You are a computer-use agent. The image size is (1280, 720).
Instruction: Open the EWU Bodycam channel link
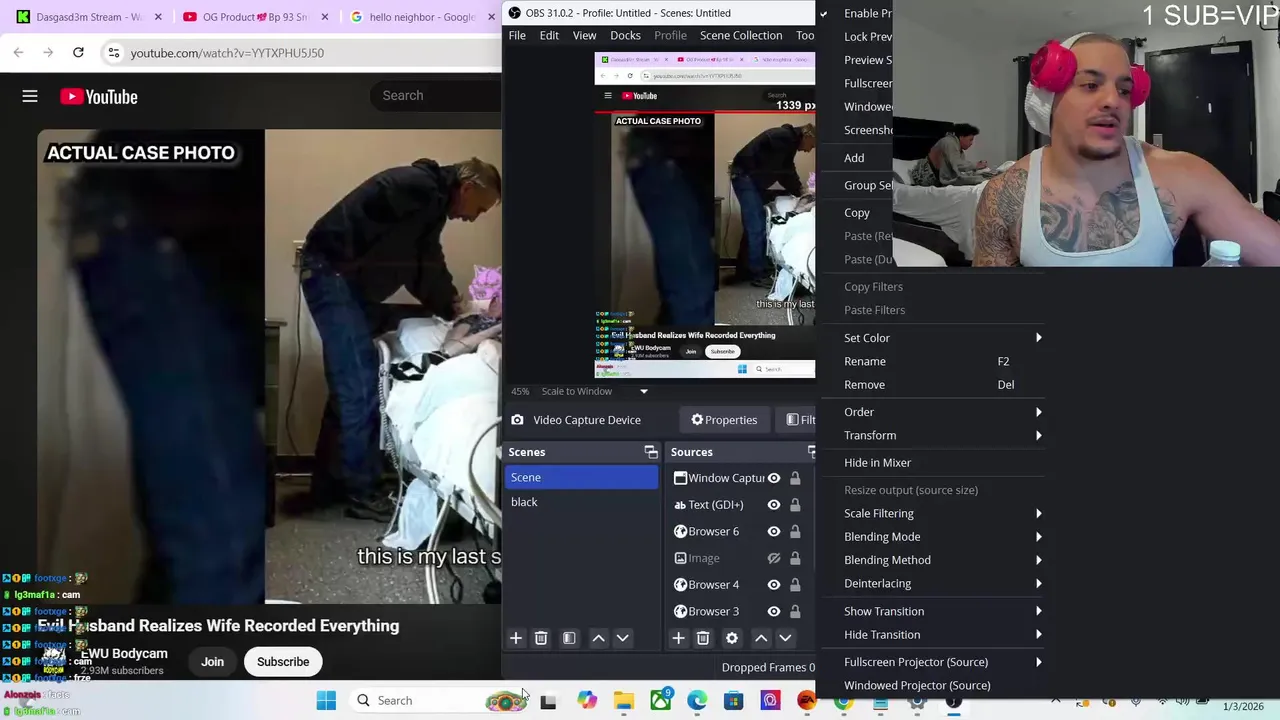point(124,654)
